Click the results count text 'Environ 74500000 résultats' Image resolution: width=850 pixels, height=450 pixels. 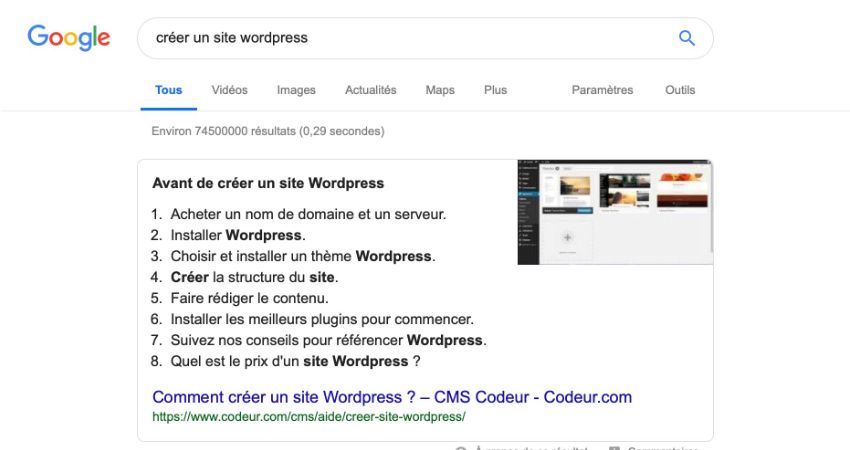click(267, 131)
